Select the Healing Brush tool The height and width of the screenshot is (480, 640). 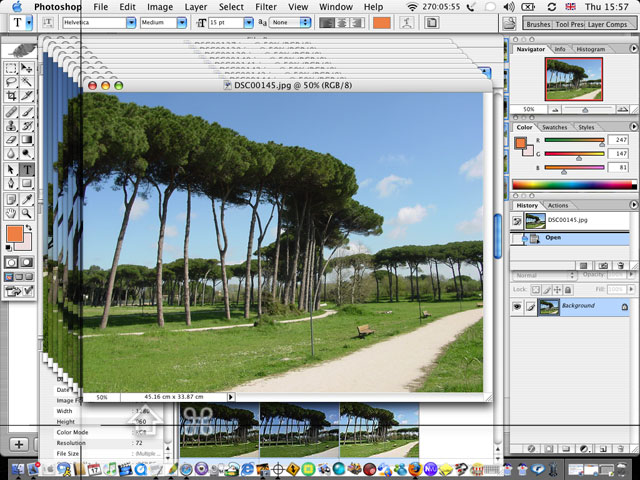(11, 111)
